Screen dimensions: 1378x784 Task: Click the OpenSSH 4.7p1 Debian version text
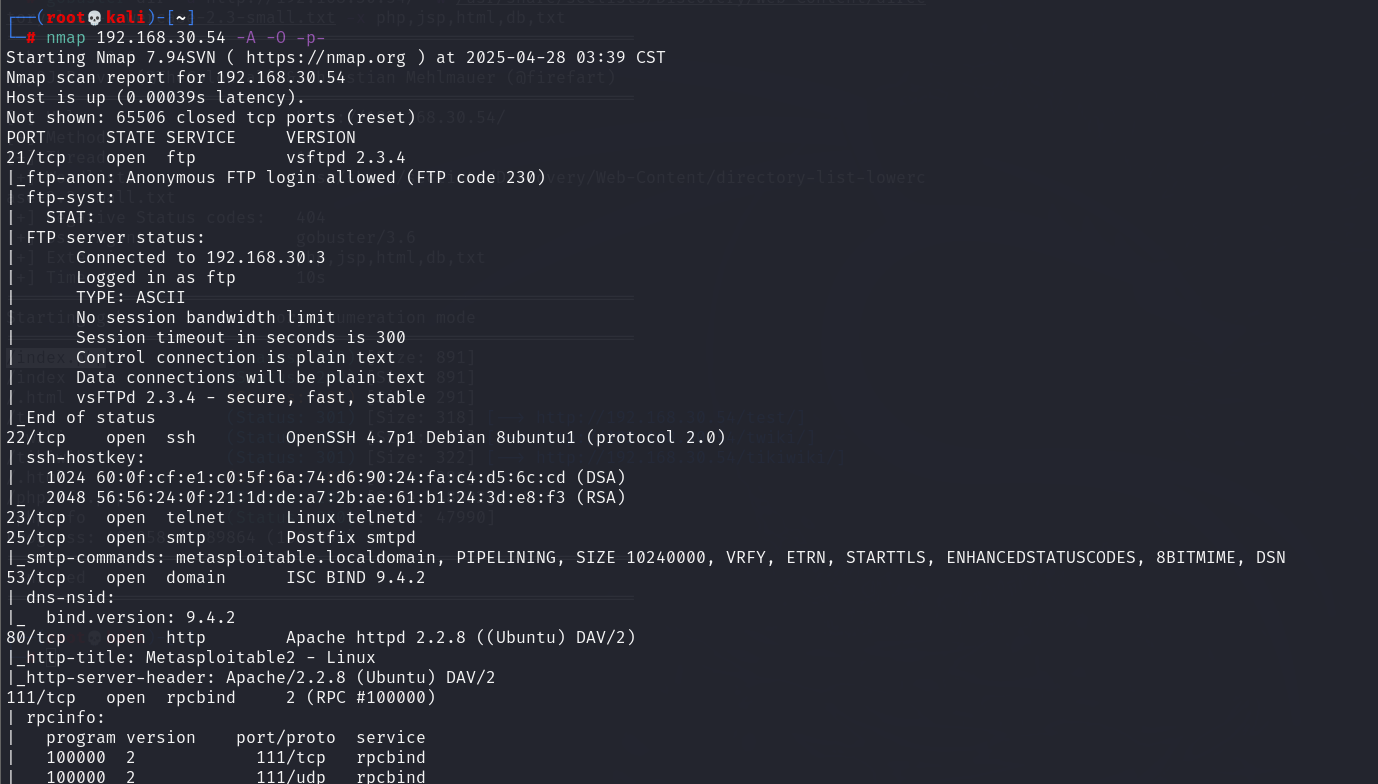(x=506, y=437)
